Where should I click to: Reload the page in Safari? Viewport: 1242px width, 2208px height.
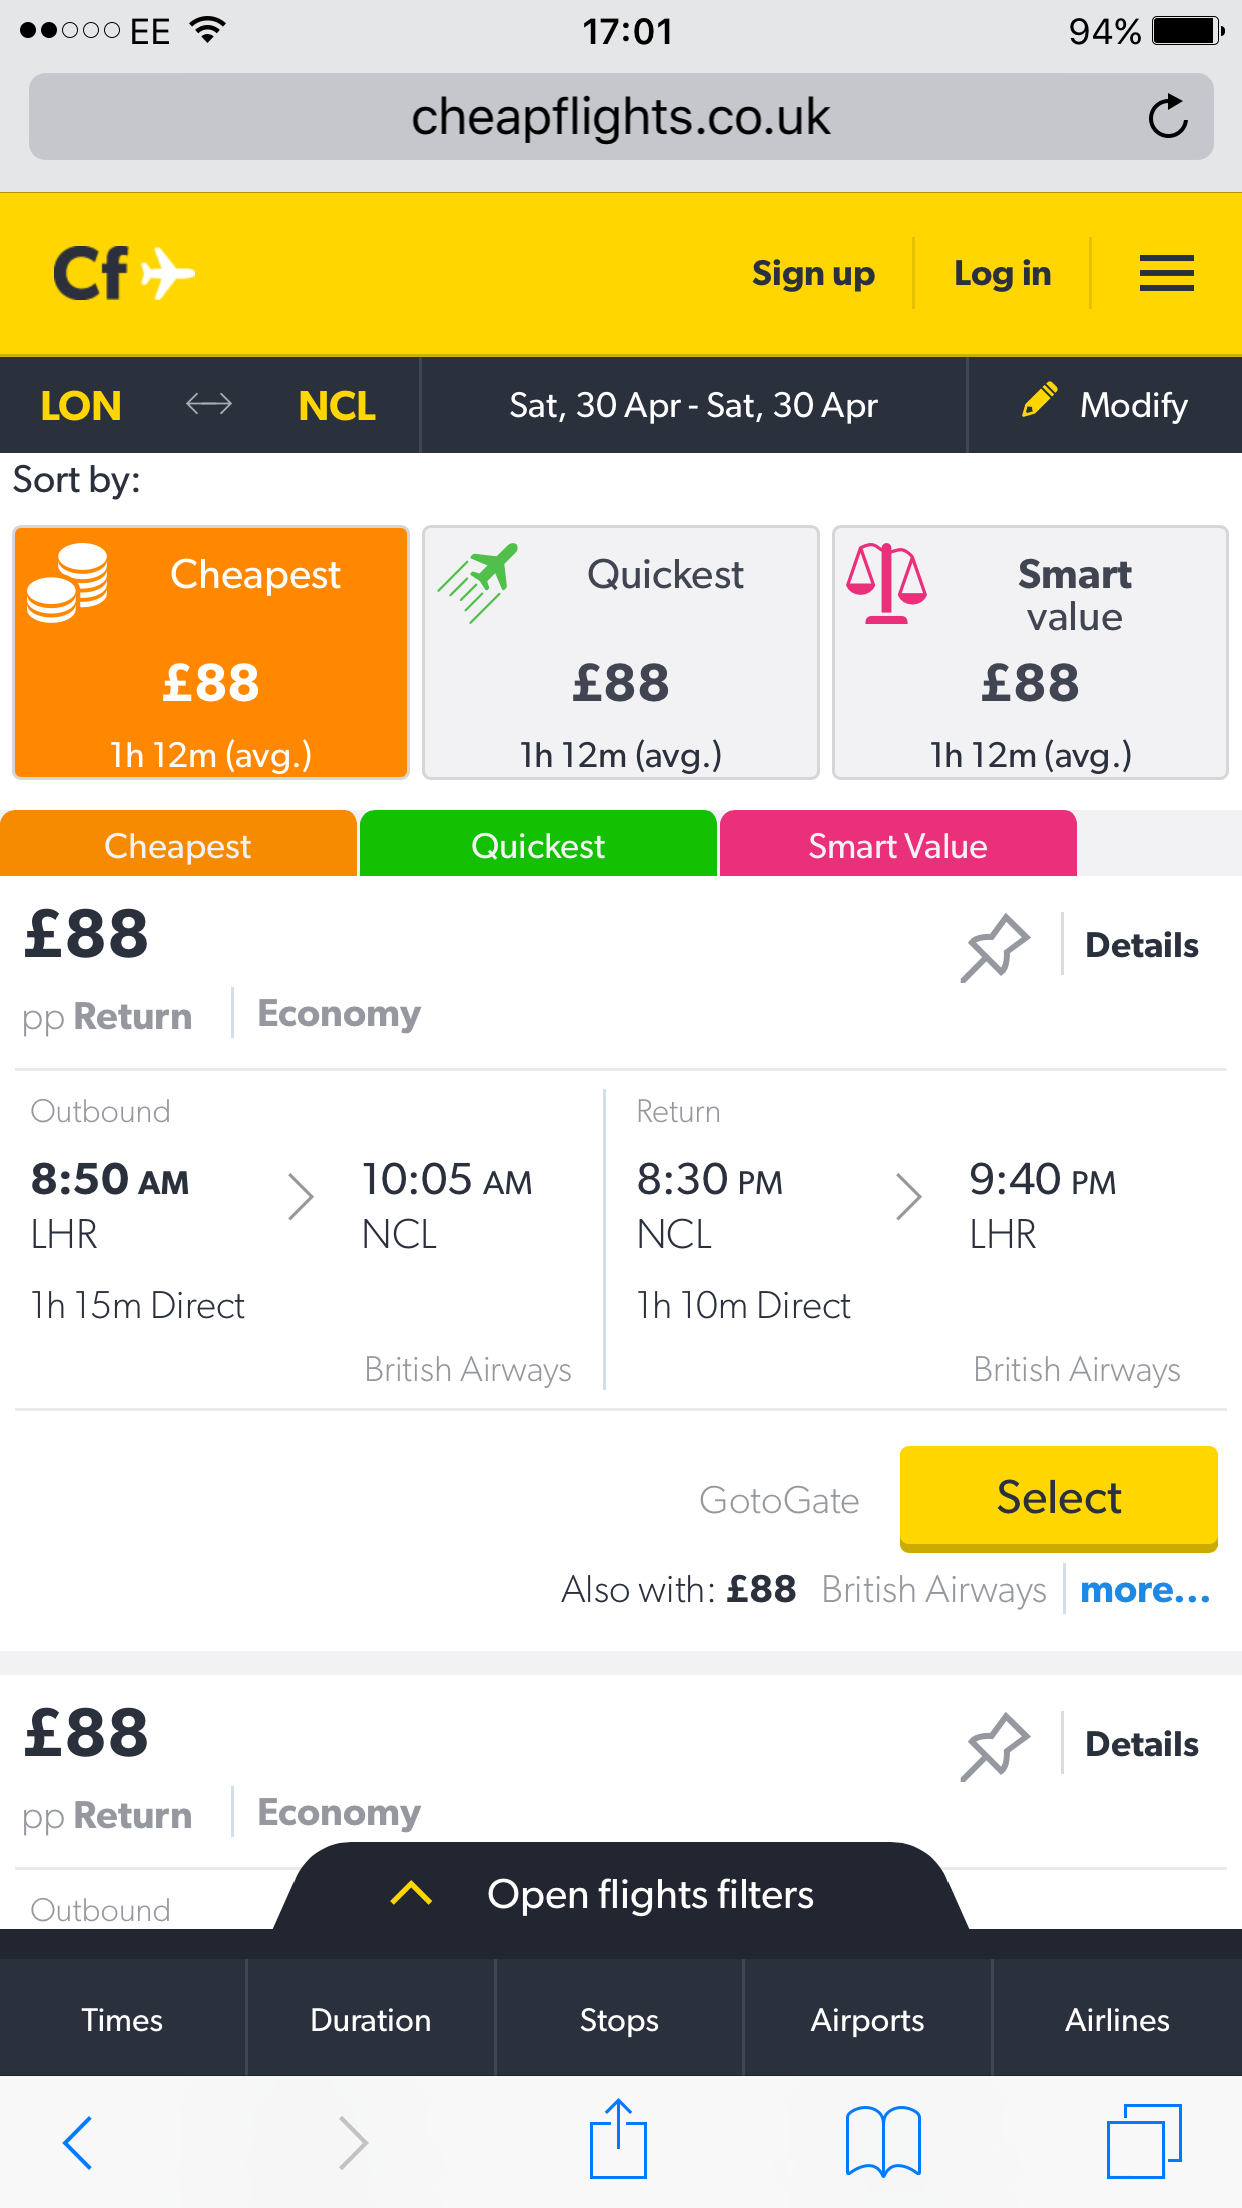[1167, 117]
